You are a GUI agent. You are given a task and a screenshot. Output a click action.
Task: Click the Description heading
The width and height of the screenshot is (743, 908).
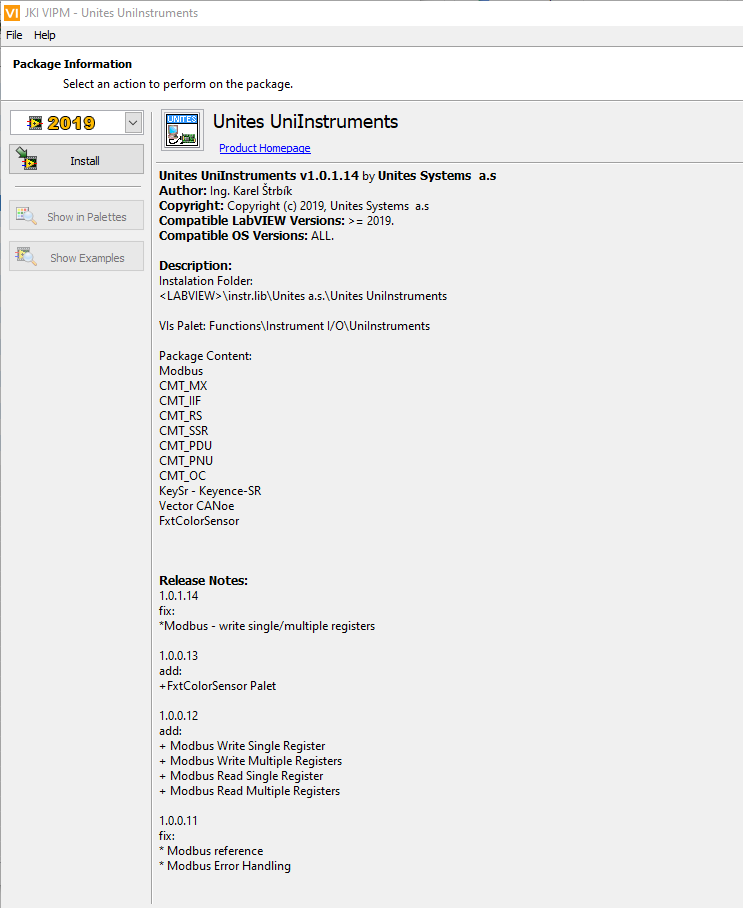[195, 266]
